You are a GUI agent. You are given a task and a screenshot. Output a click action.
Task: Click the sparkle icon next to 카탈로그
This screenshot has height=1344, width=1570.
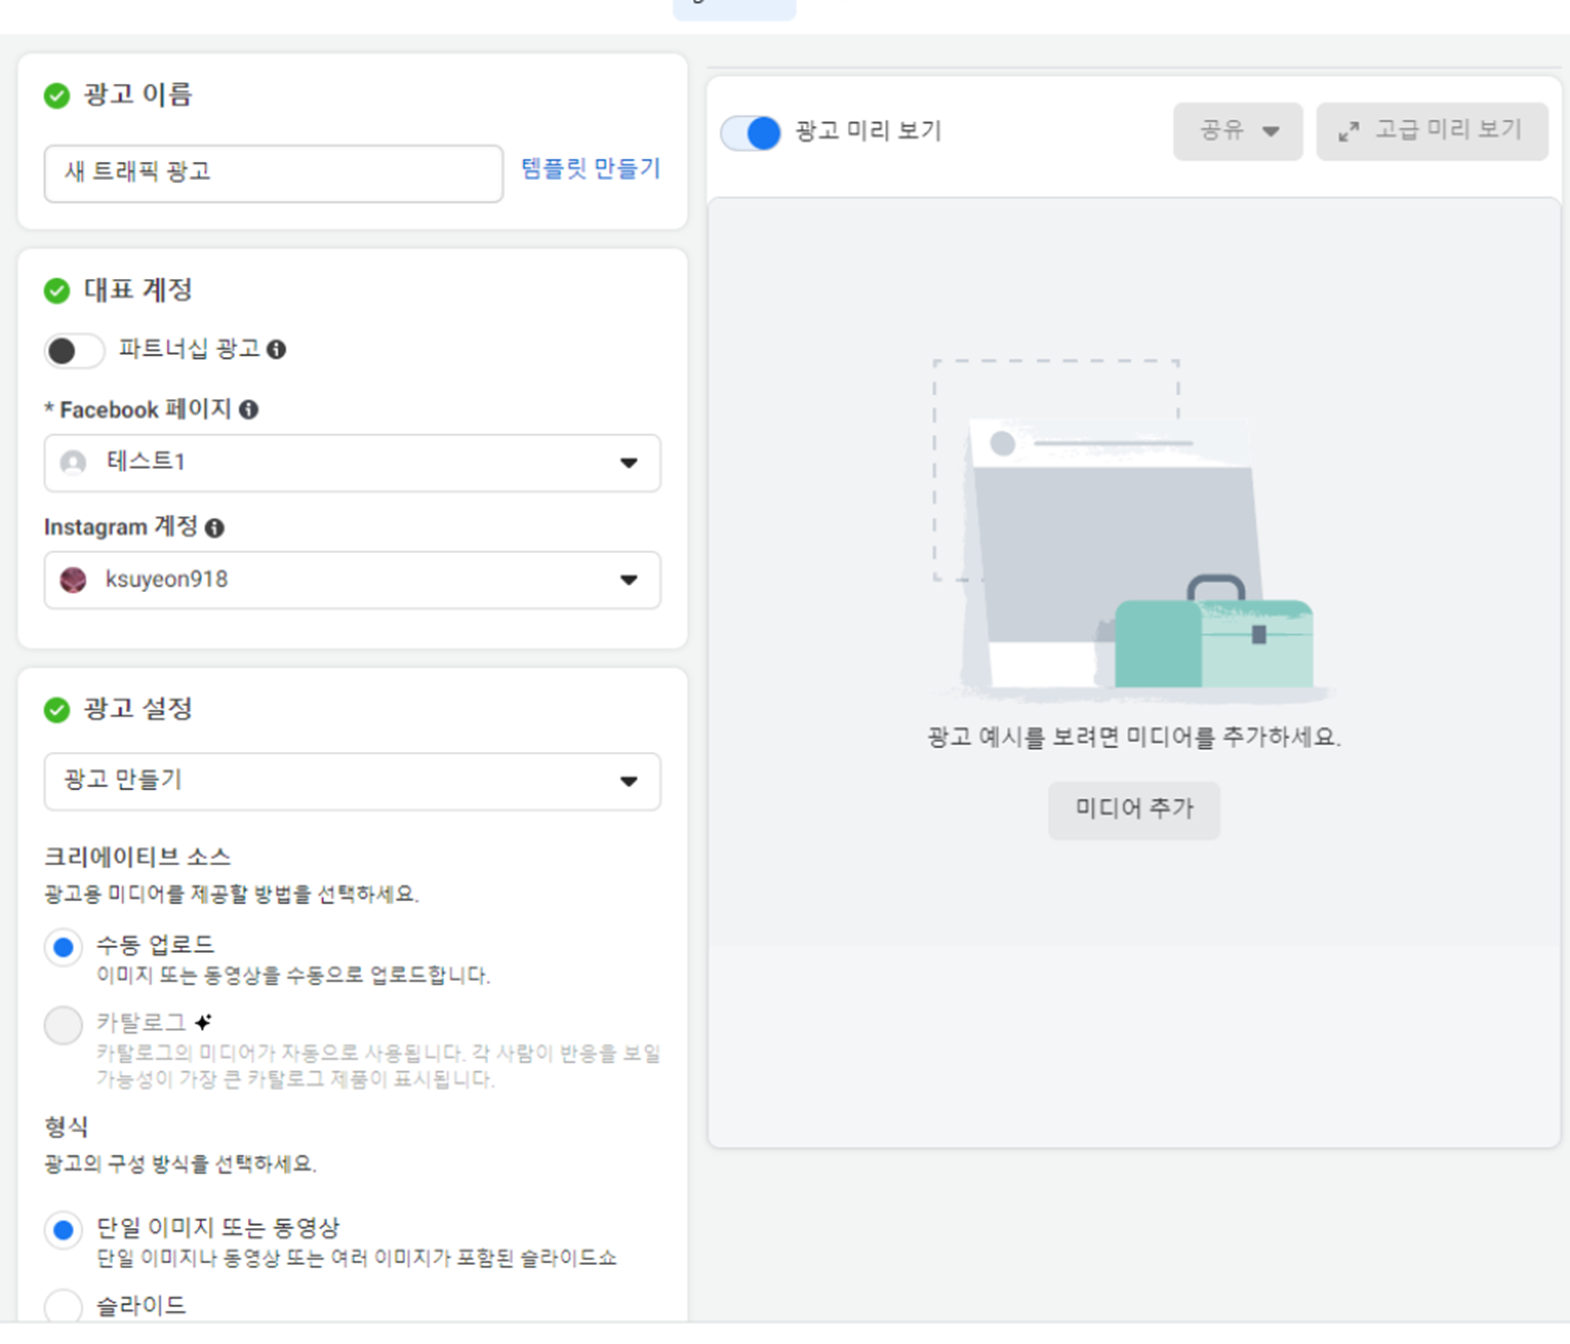[x=204, y=1022]
